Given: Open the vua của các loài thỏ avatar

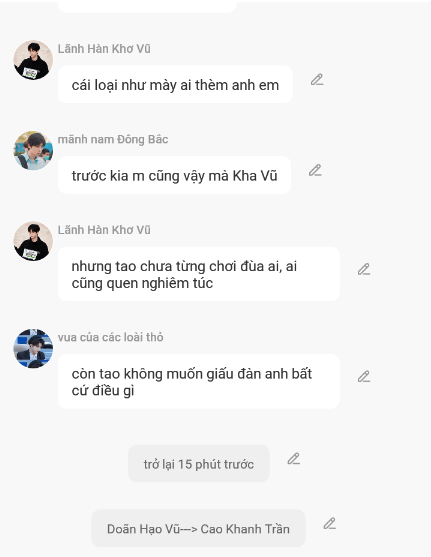Looking at the screenshot, I should click(33, 348).
